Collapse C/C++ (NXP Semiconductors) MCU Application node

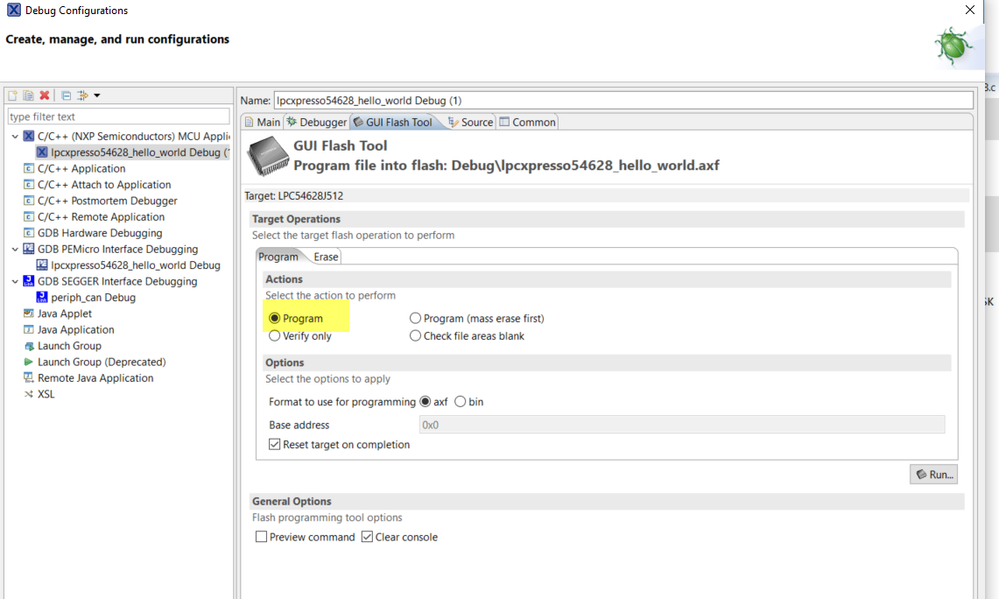click(15, 136)
